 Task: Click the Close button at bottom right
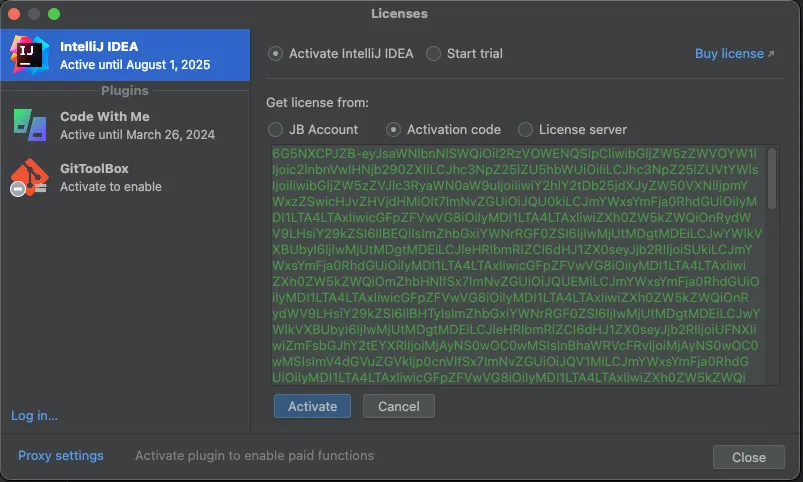tap(748, 457)
